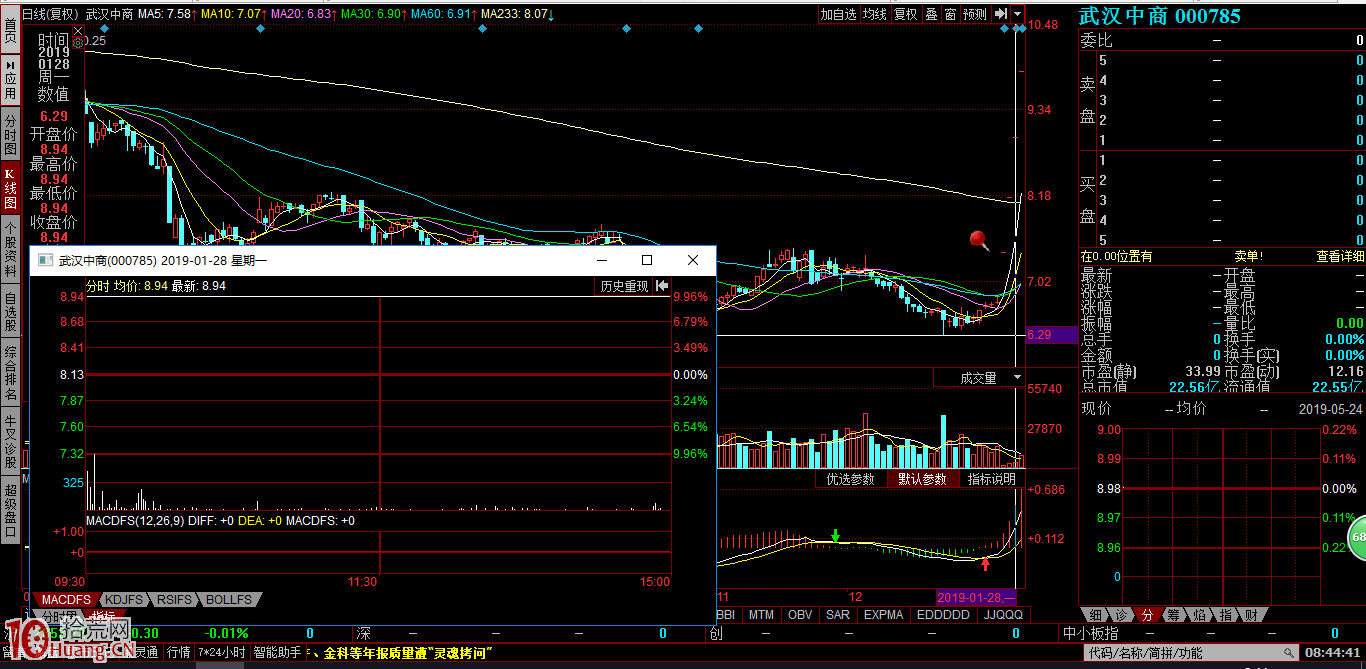
Task: Click the 优选参数 button
Action: pos(851,479)
